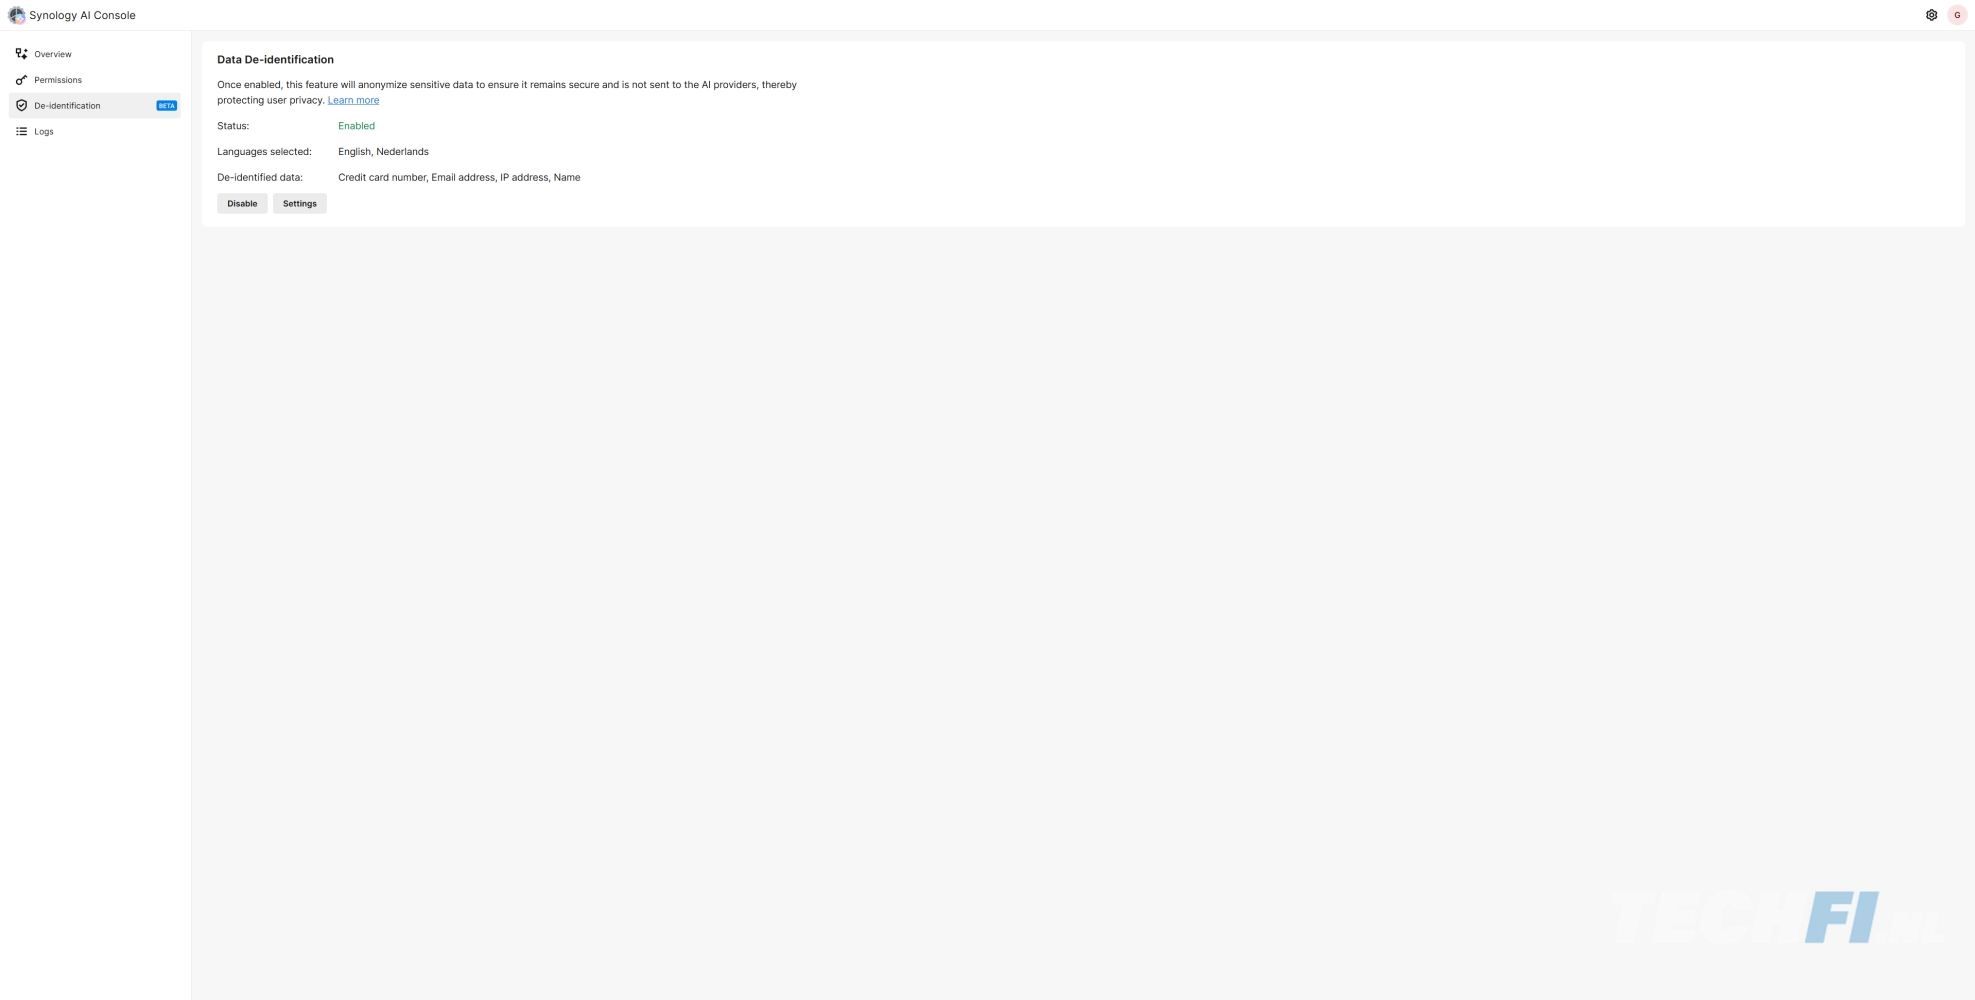Click the Permissions key icon
Screen dimensions: 1975x1000
21,80
